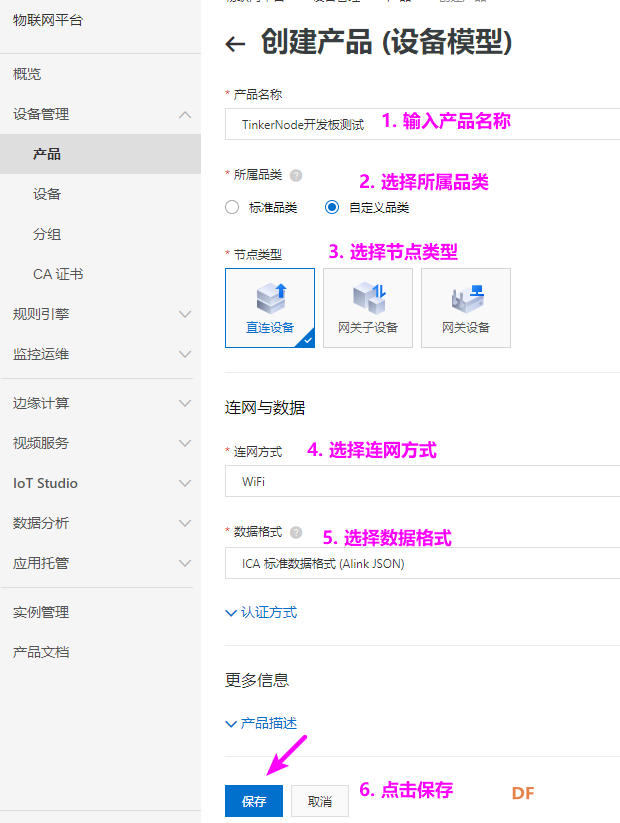Expand the 认证方式 section
Screen dimensions: 620x823
261,613
